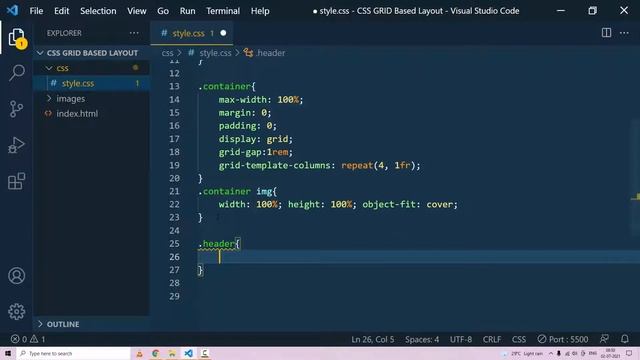Click the .header selector on line 25
The height and width of the screenshot is (360, 640).
point(217,244)
